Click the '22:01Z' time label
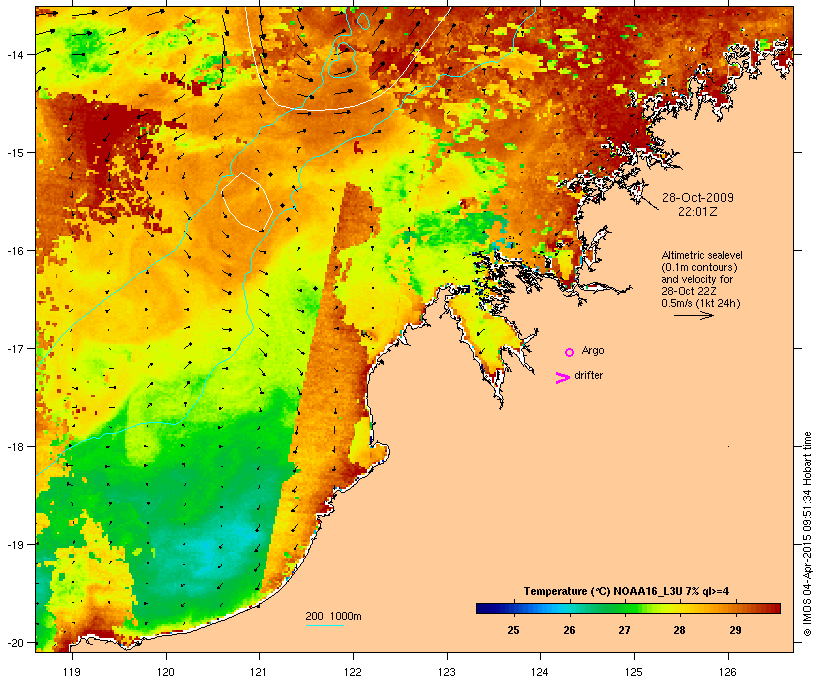 tap(698, 212)
